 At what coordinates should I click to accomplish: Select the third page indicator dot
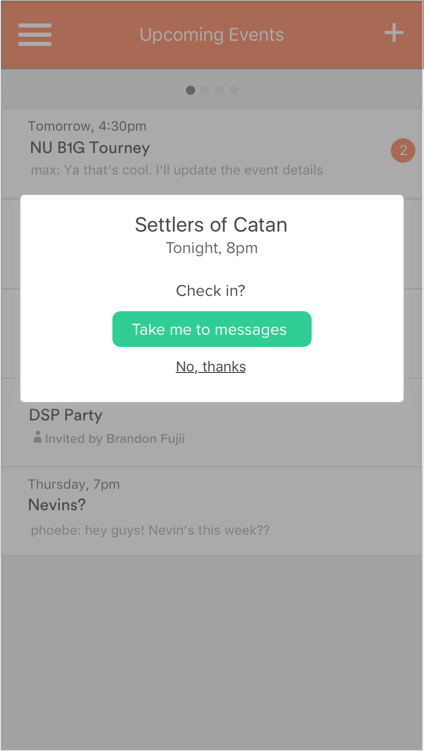pos(219,90)
